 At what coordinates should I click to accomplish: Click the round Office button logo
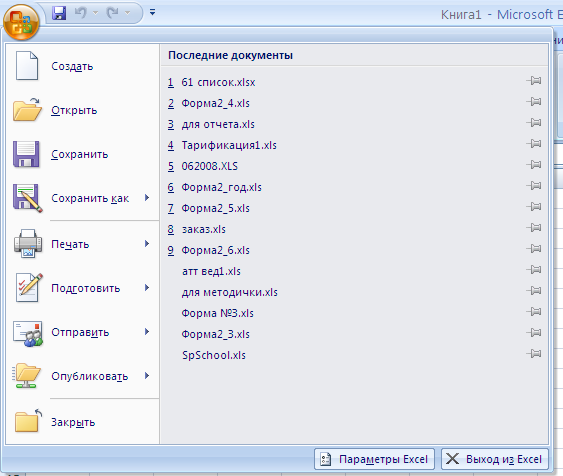21,22
